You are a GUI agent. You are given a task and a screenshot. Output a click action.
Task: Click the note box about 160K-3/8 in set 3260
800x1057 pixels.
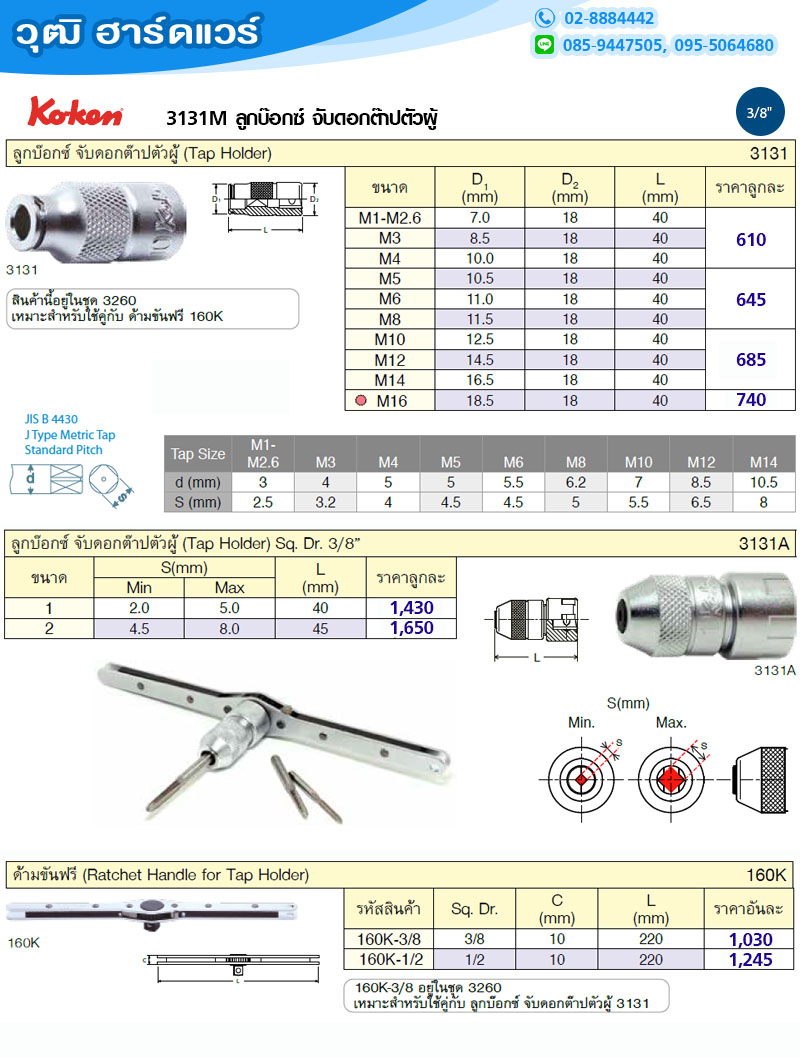[x=507, y=996]
